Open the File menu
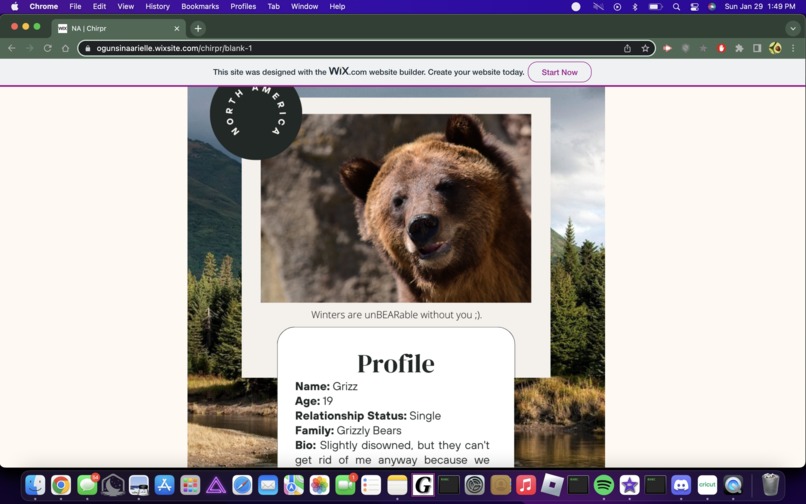This screenshot has height=504, width=806. pyautogui.click(x=75, y=7)
